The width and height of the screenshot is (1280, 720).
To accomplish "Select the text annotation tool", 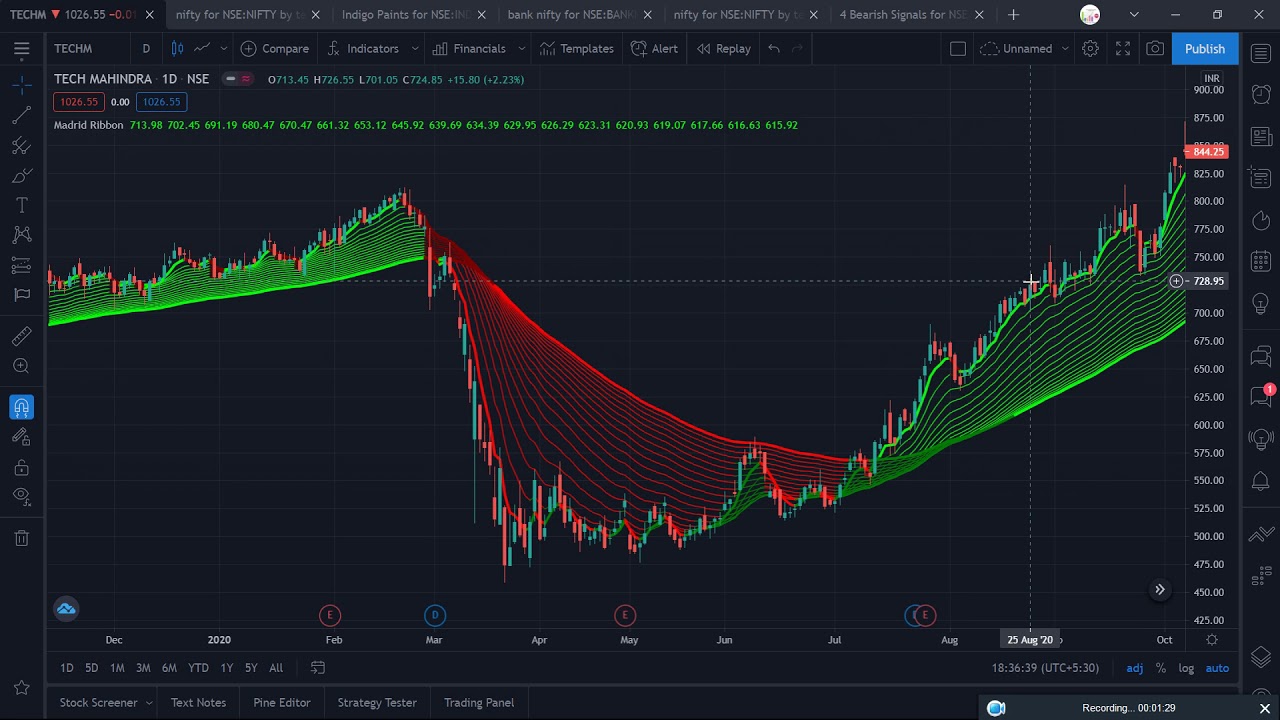I will (x=21, y=206).
